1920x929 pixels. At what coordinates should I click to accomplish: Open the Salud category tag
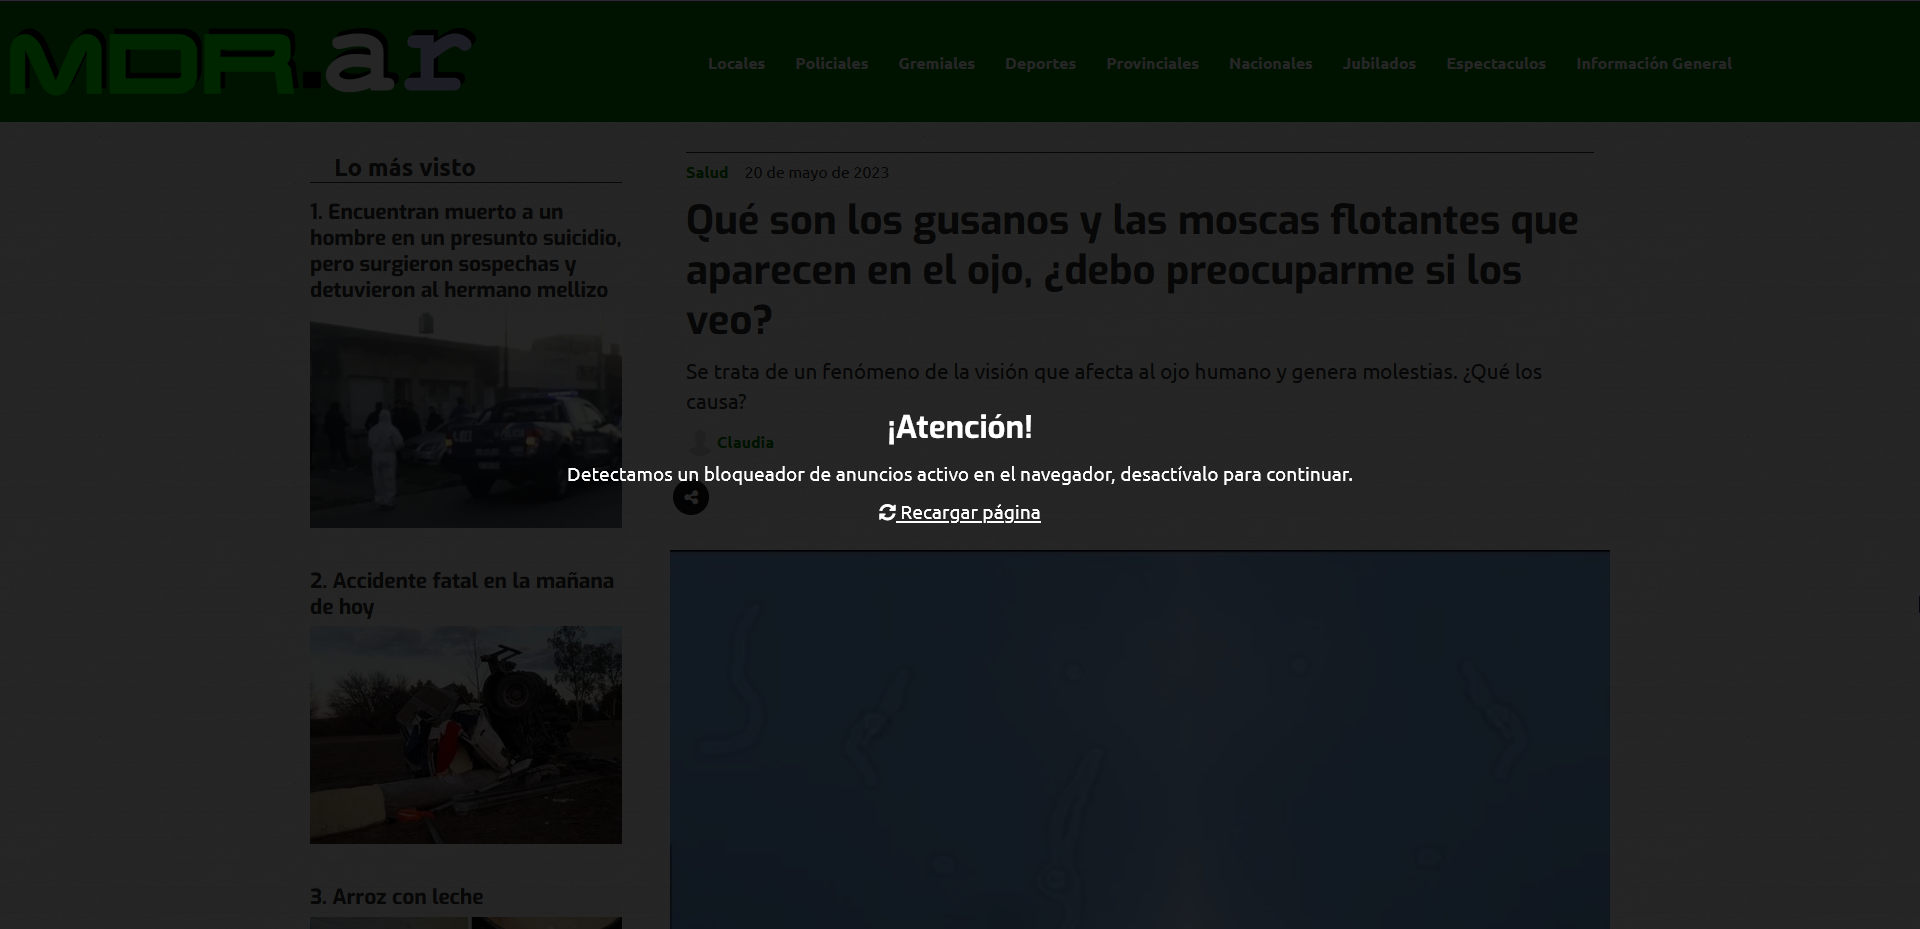[706, 172]
